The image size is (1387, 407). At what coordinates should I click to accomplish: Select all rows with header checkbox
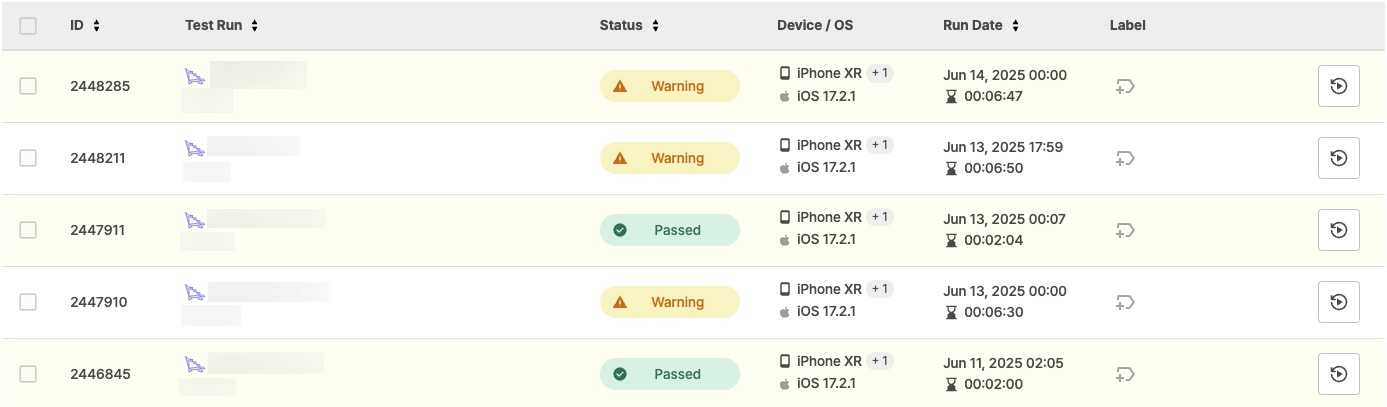pyautogui.click(x=28, y=26)
